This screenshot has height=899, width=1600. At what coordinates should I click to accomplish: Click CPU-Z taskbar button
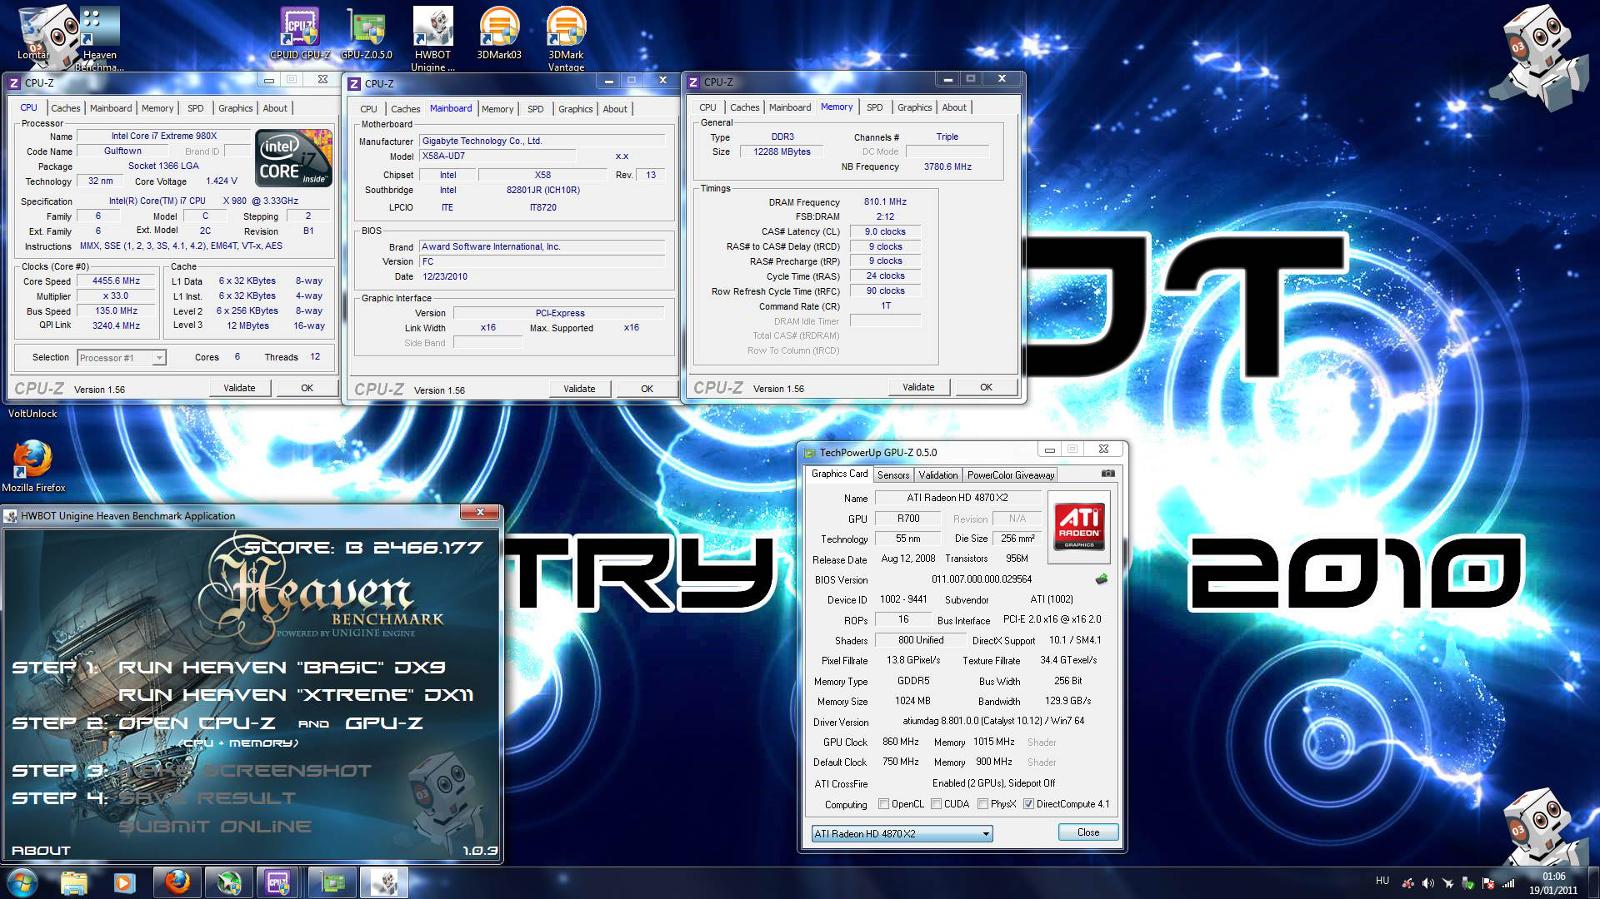(x=277, y=882)
